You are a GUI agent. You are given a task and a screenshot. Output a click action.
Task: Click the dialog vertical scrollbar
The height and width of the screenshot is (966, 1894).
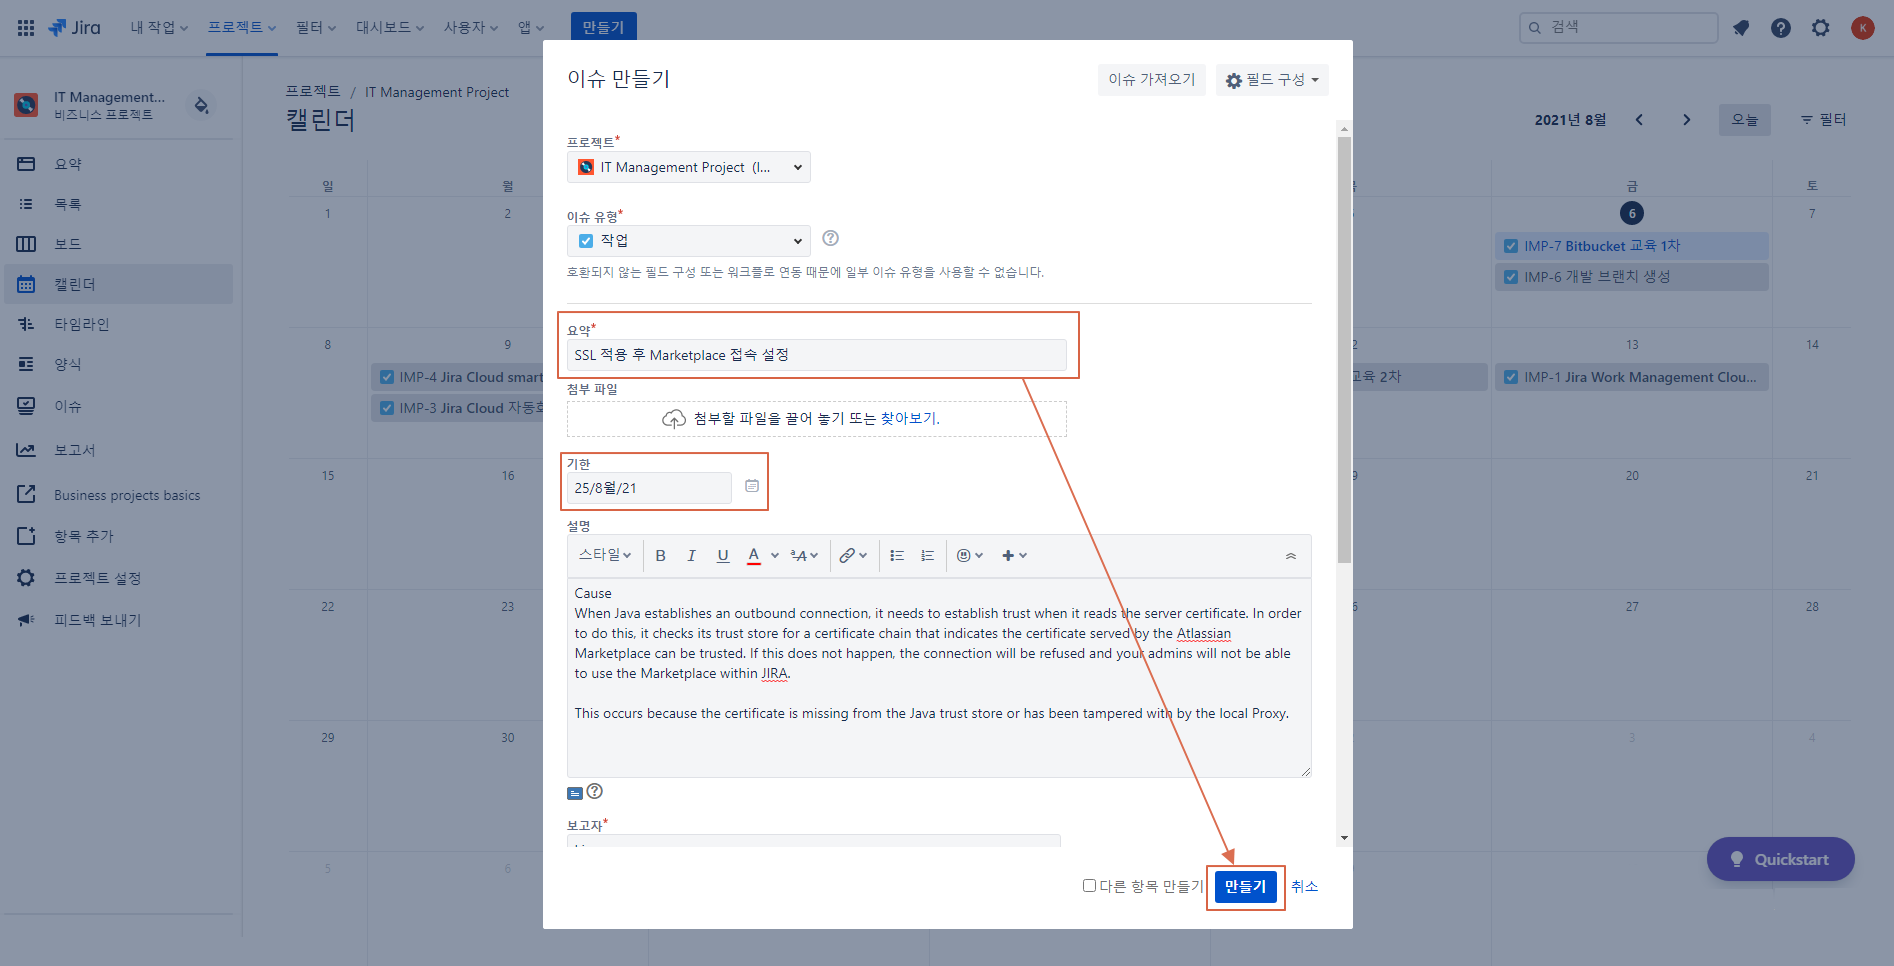pos(1344,350)
